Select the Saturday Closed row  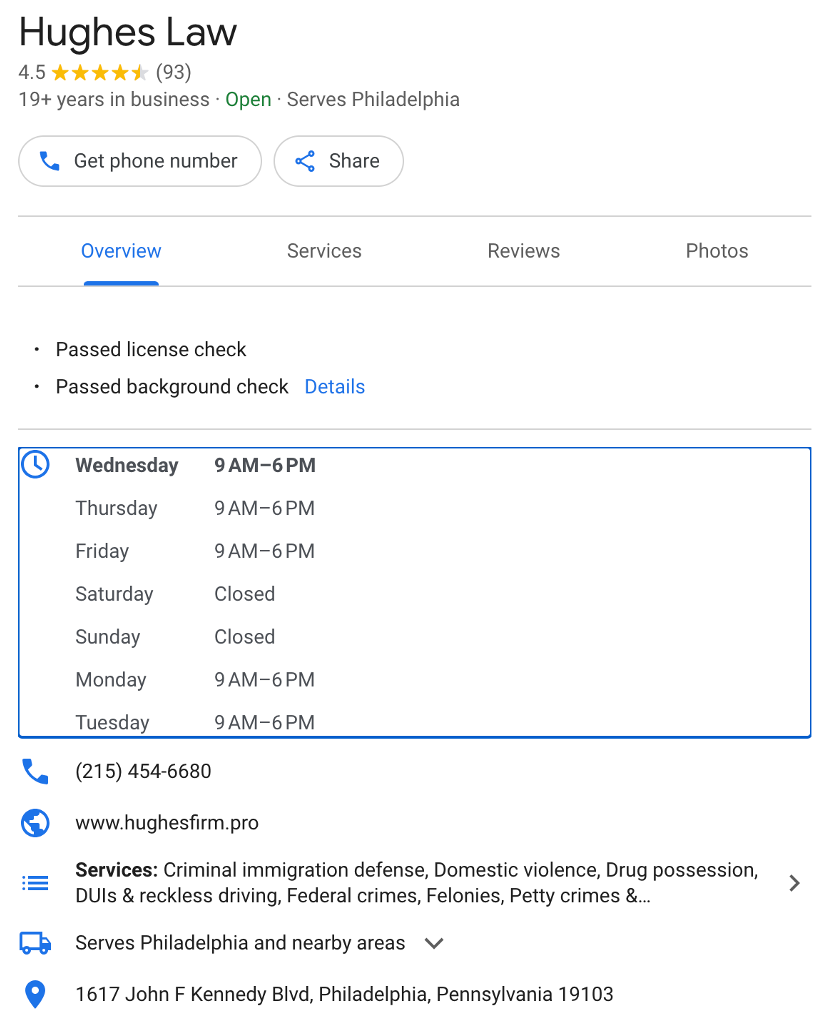[x=175, y=594]
